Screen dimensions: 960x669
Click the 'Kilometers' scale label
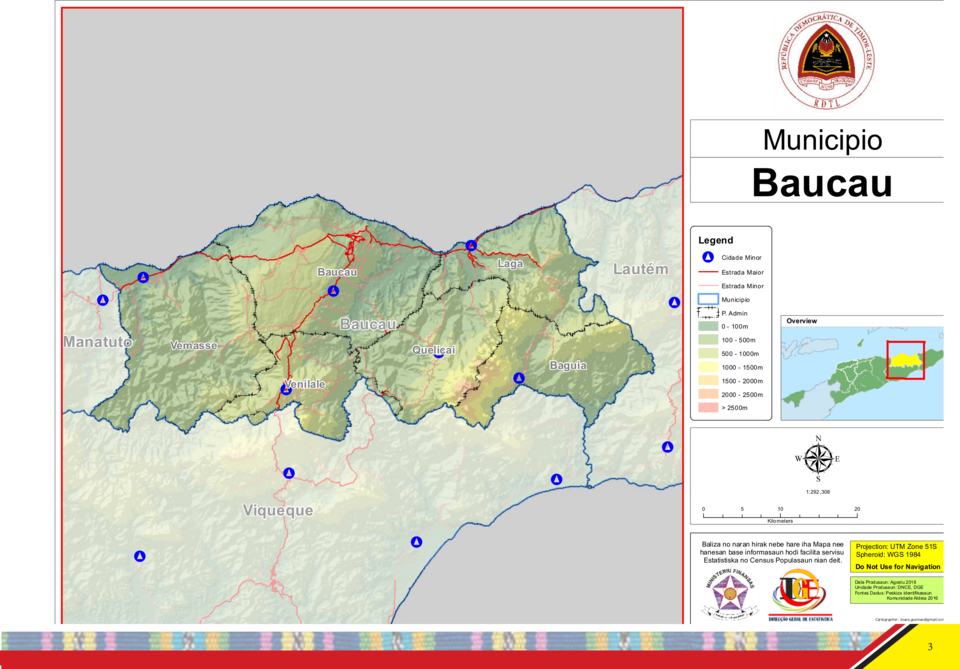(780, 521)
